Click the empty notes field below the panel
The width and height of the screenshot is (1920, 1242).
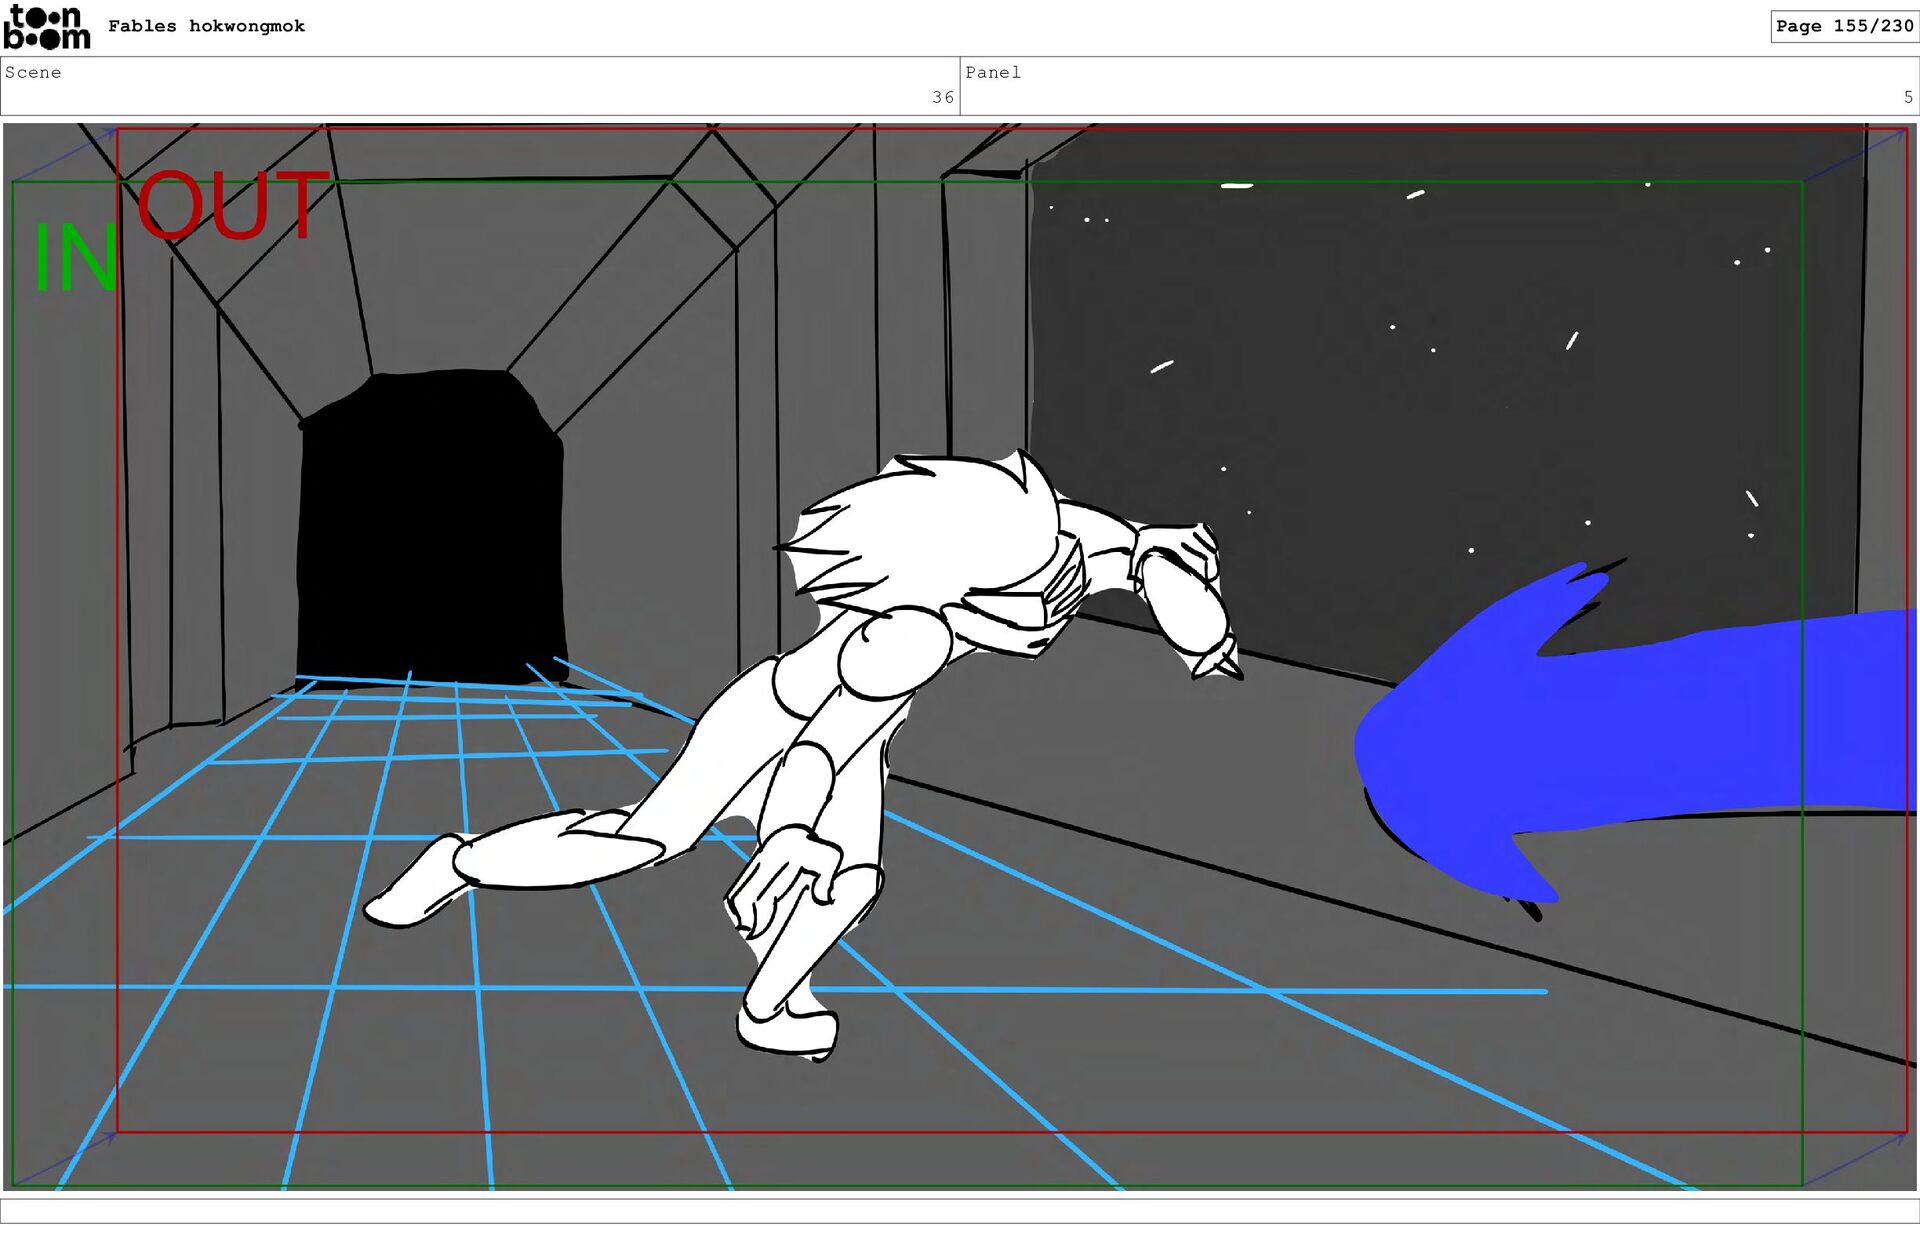click(960, 1210)
